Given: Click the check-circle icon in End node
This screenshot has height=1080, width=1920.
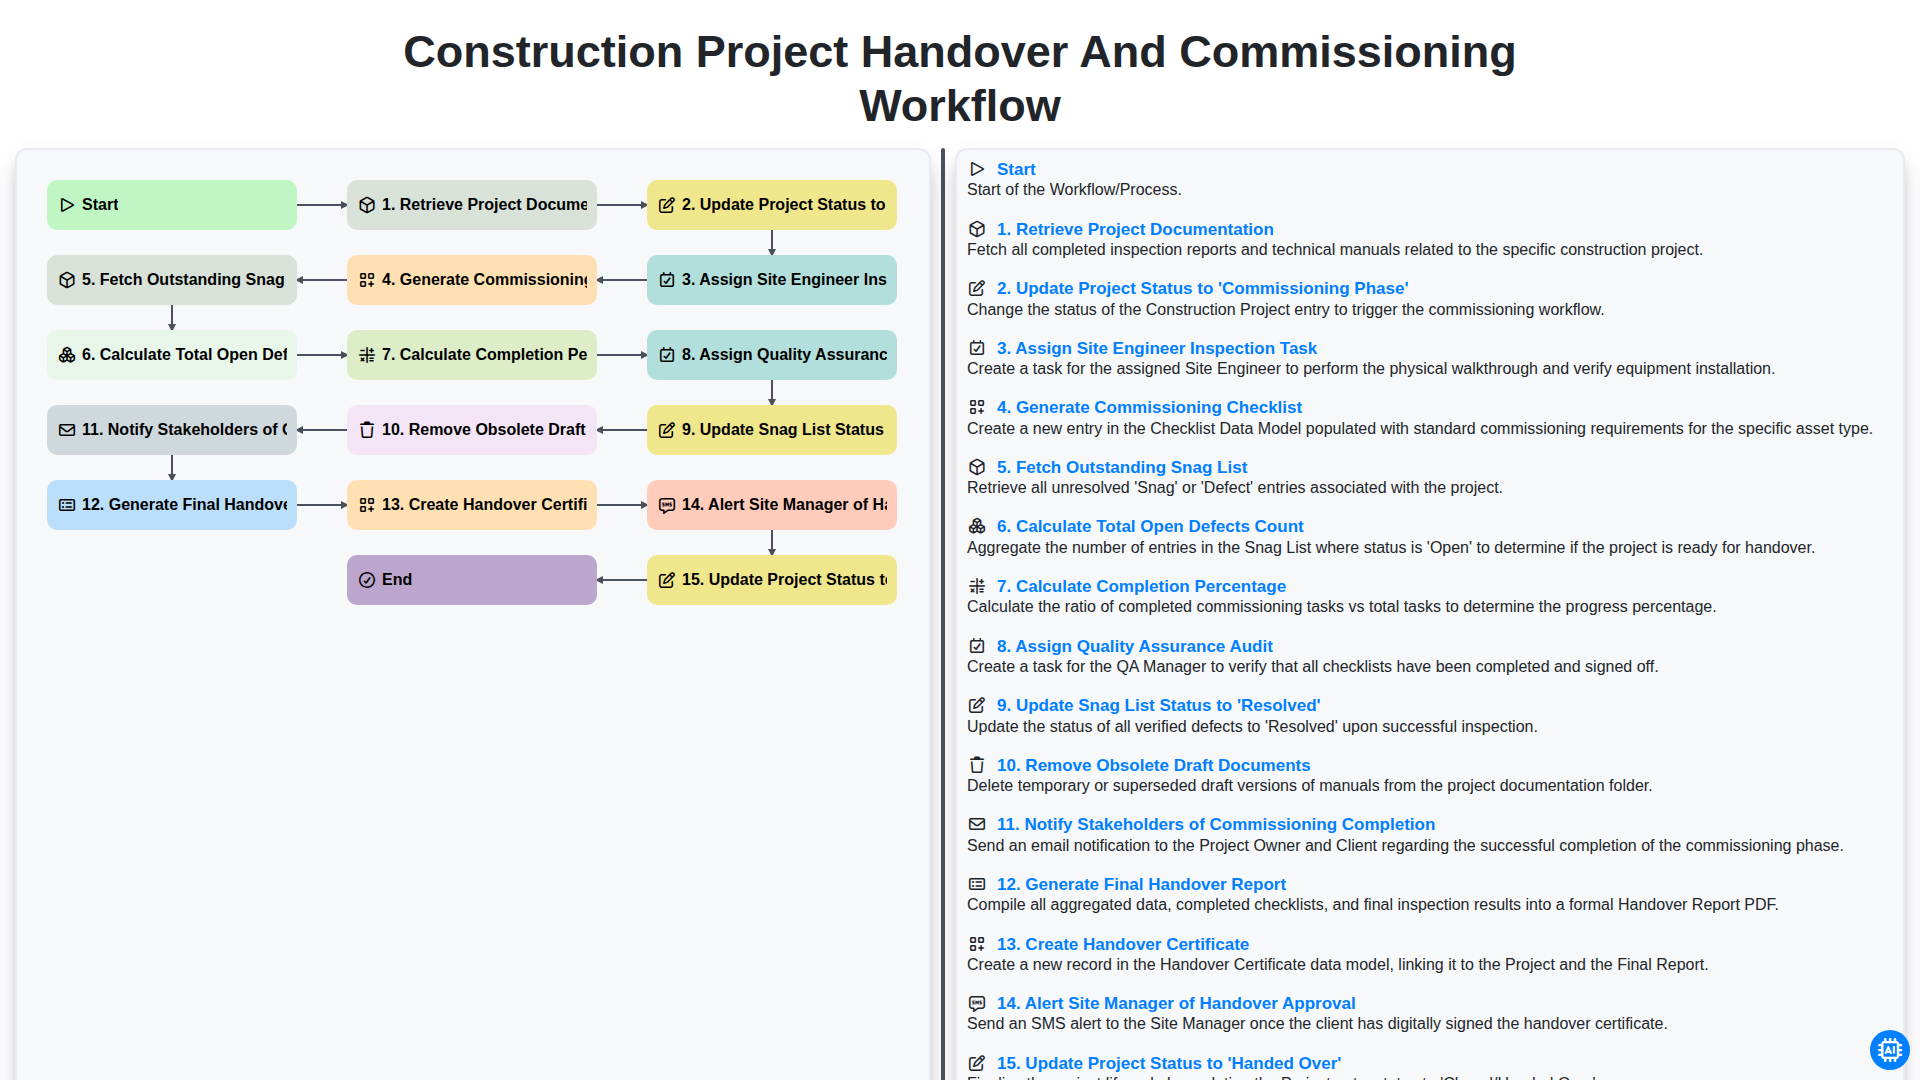Looking at the screenshot, I should [367, 580].
